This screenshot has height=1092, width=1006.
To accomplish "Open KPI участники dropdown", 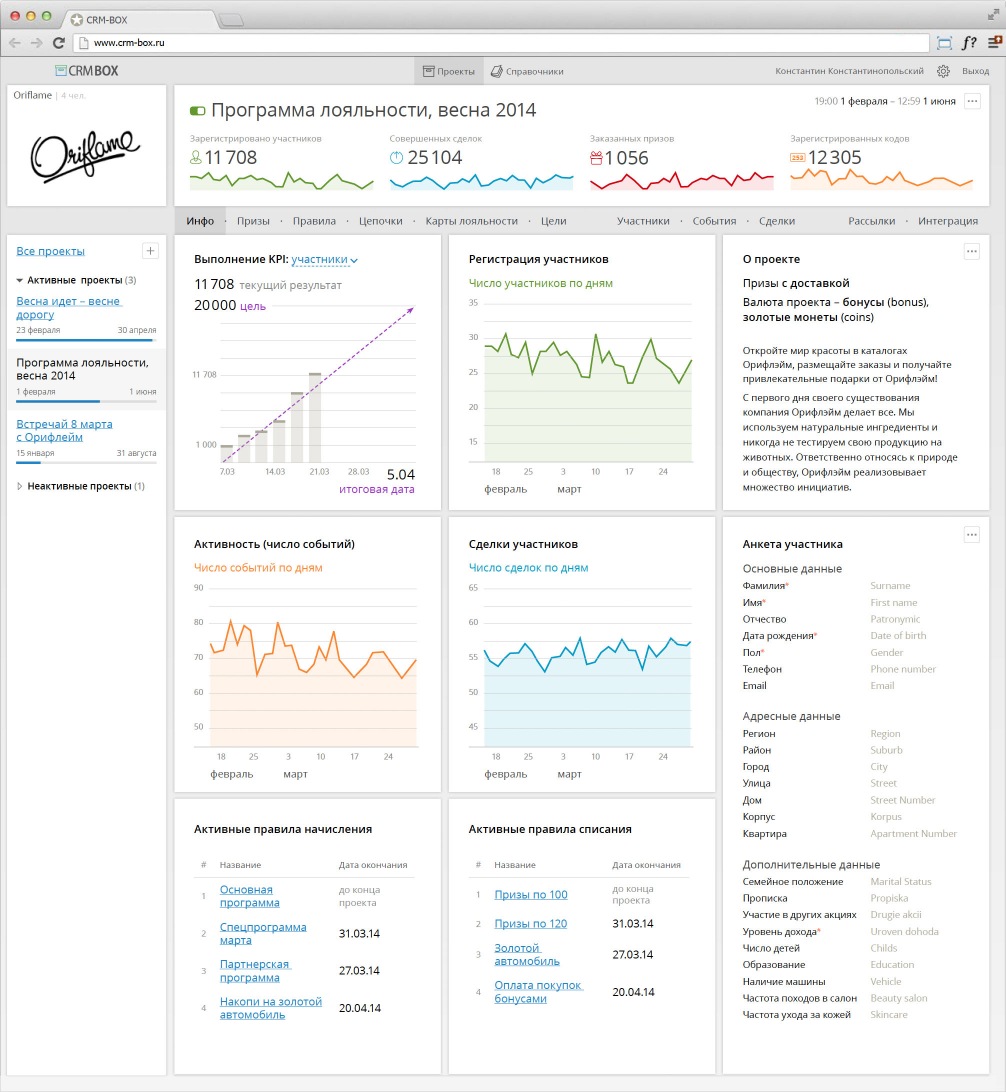I will 324,259.
